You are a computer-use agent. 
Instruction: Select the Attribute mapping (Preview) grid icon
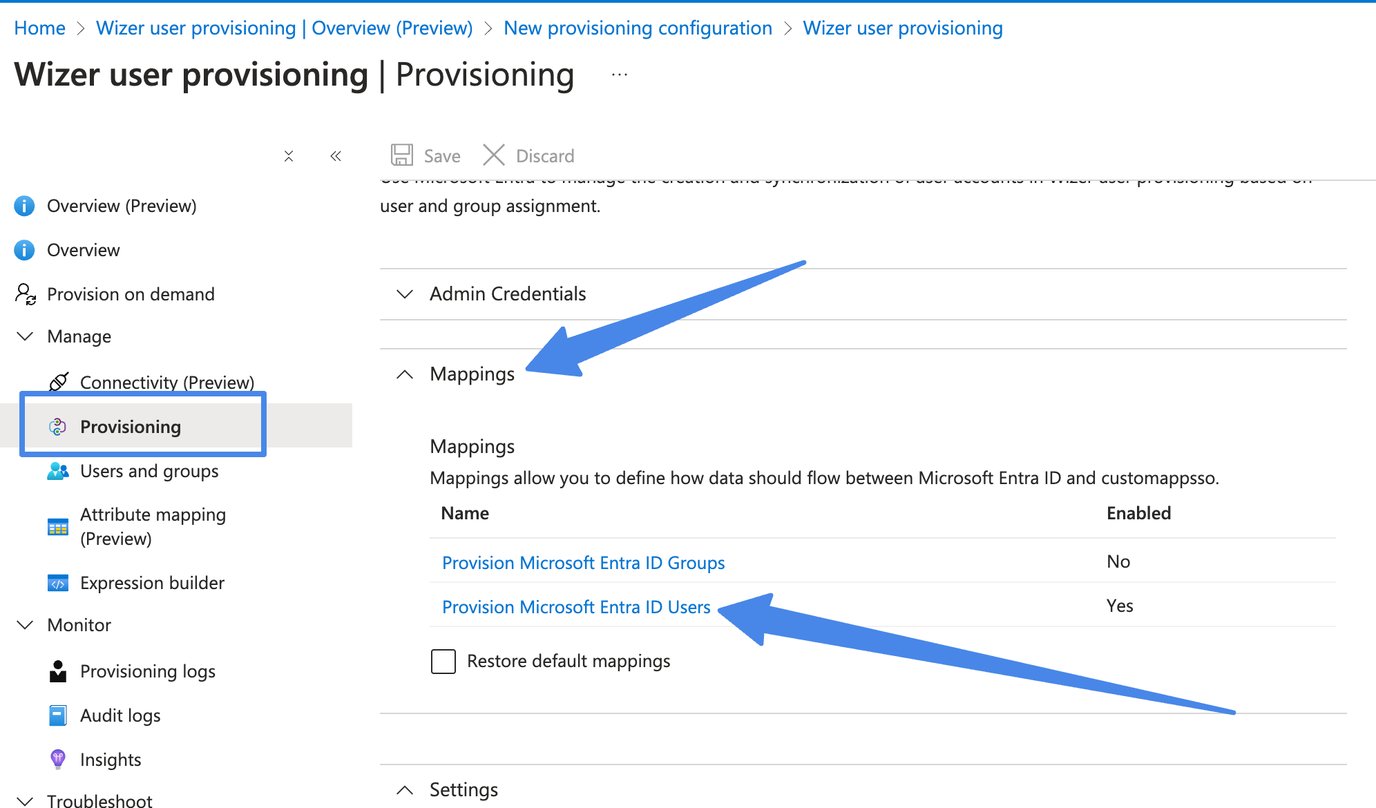click(x=57, y=525)
